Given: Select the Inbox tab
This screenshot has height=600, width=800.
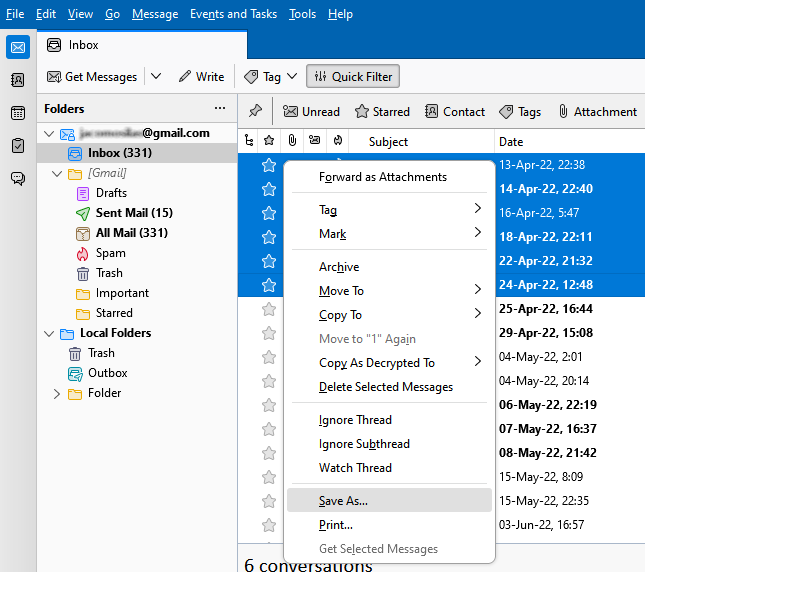Looking at the screenshot, I should 142,45.
